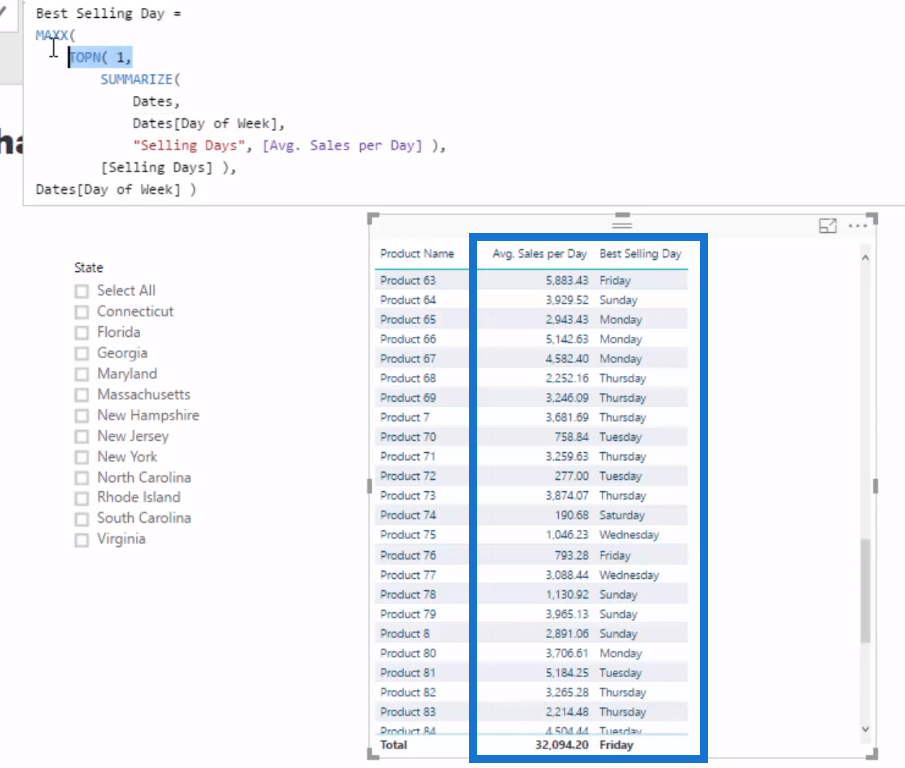This screenshot has width=905, height=768.
Task: Click the table scrollbar up arrow
Action: click(x=865, y=257)
